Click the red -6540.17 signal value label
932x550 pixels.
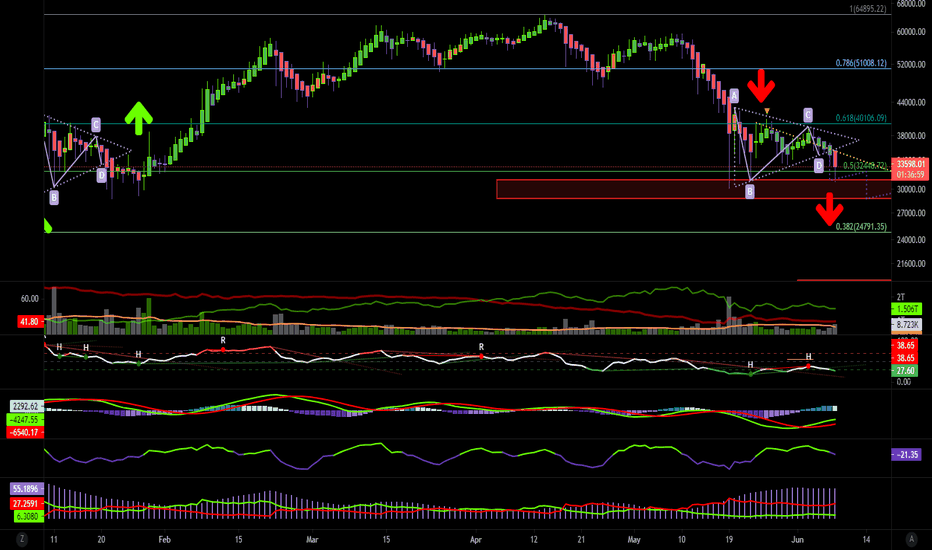pos(25,432)
